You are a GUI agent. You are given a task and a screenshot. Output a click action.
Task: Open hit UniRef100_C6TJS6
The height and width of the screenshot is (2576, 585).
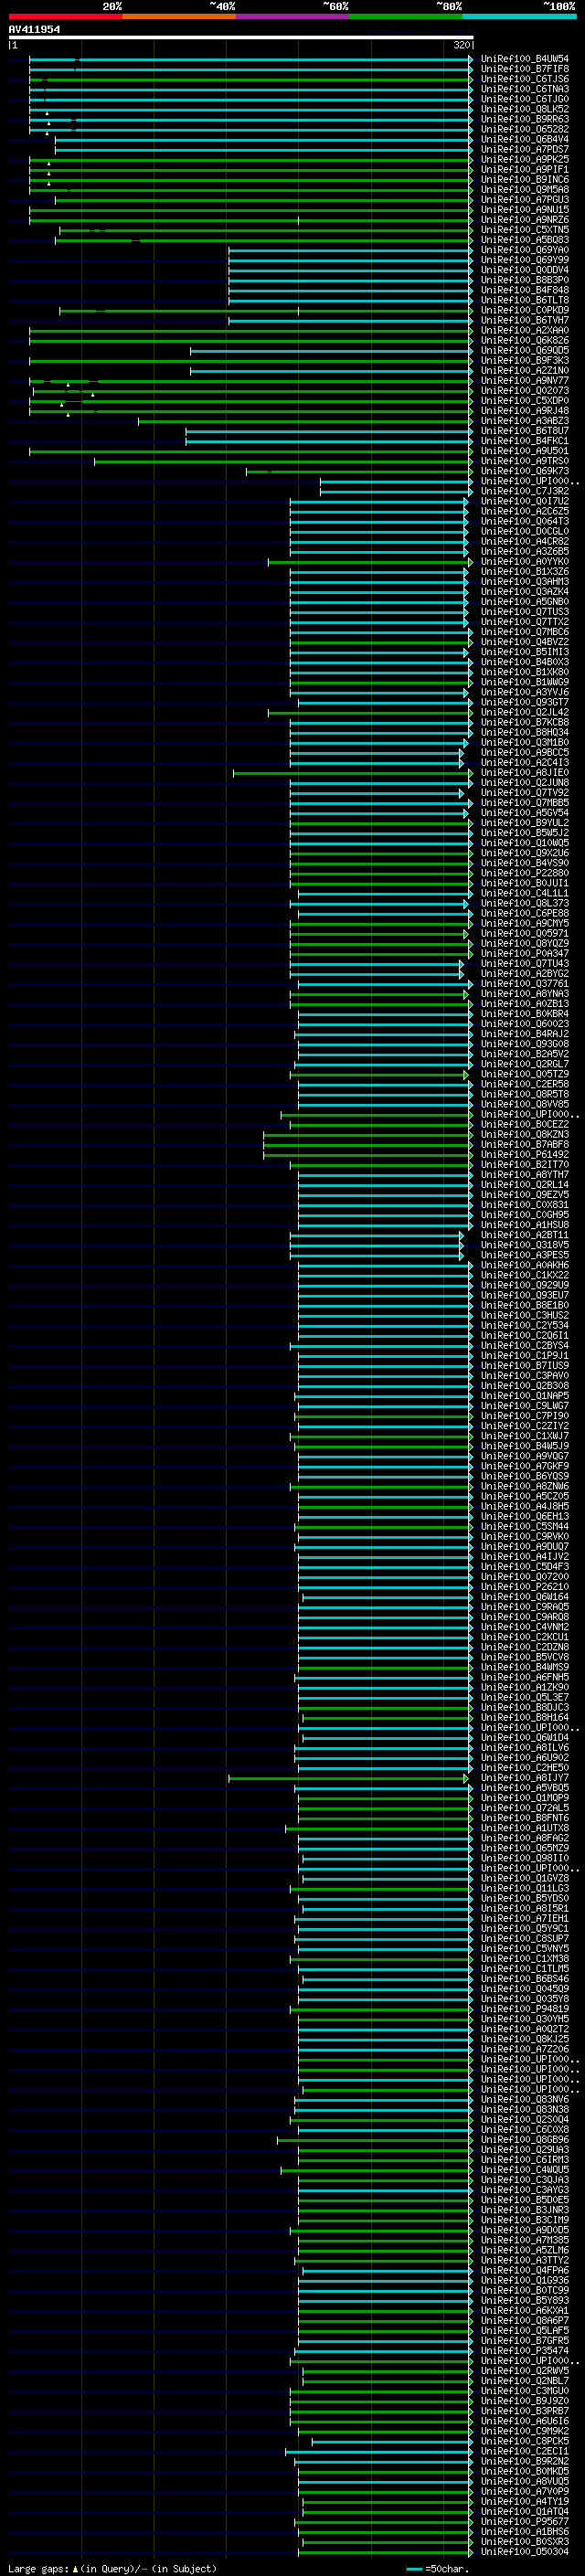pos(525,79)
